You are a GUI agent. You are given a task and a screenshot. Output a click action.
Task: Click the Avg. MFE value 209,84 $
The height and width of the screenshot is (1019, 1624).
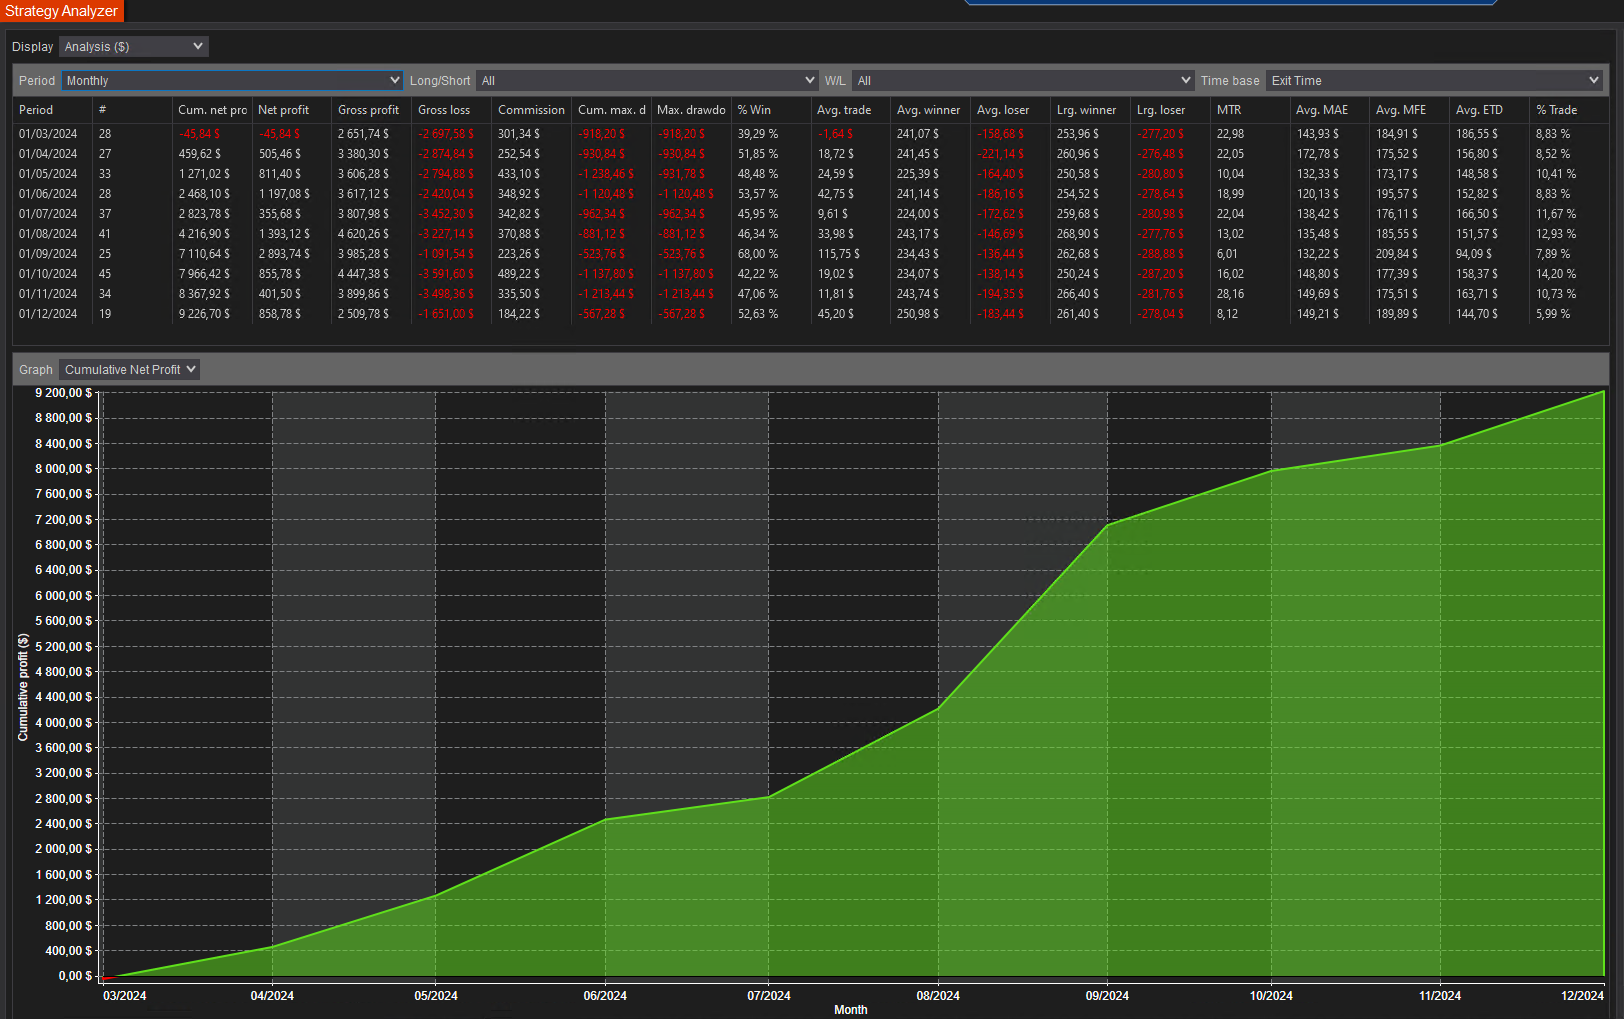point(1397,254)
